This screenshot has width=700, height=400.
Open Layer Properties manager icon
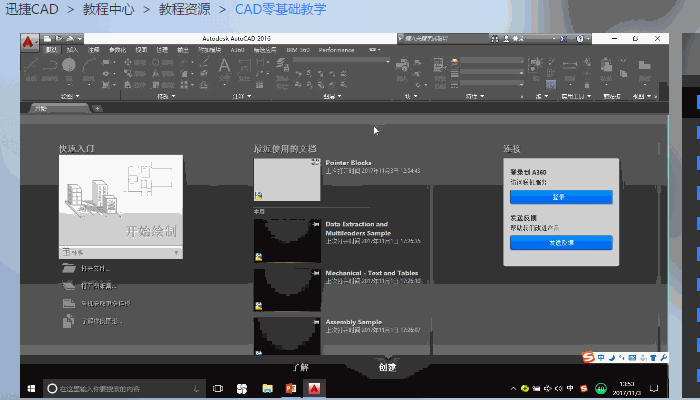pos(282,66)
